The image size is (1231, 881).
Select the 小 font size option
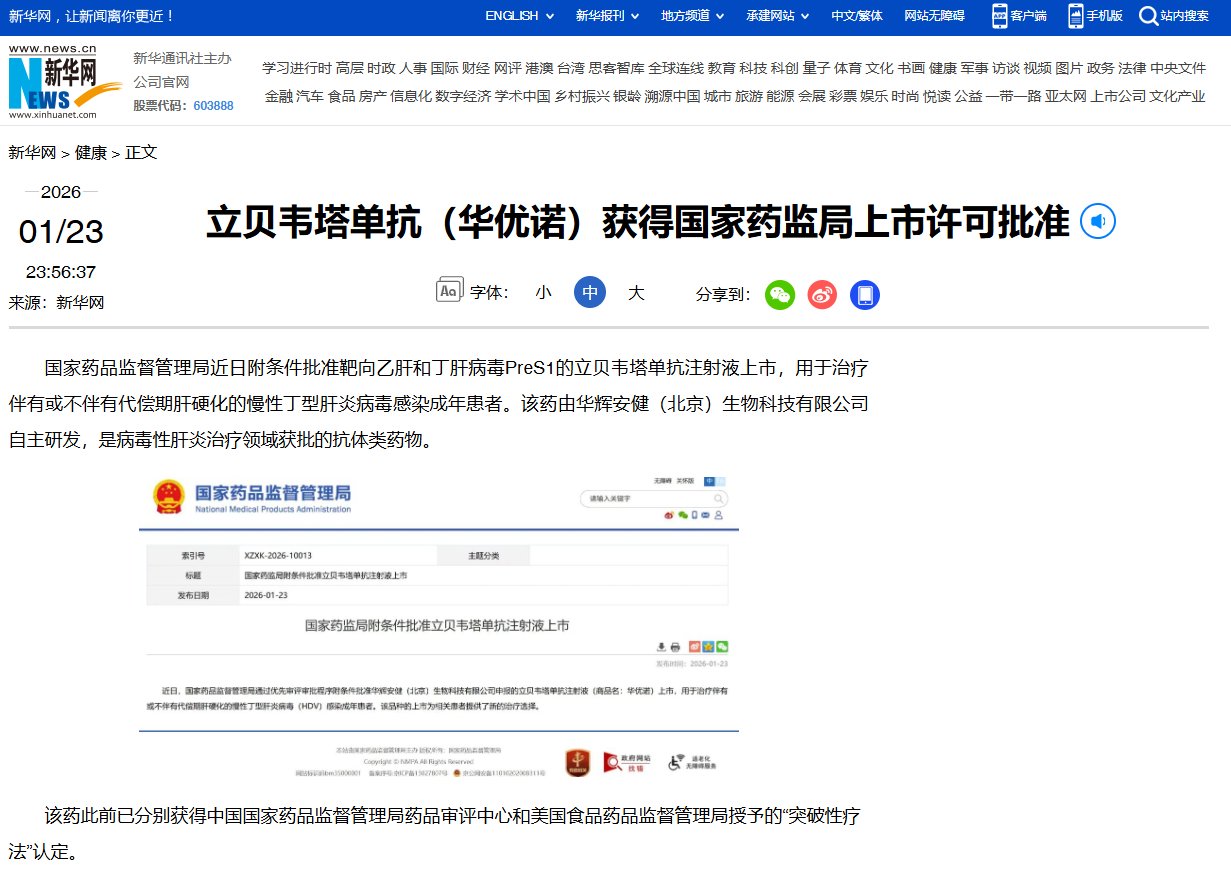pyautogui.click(x=543, y=291)
